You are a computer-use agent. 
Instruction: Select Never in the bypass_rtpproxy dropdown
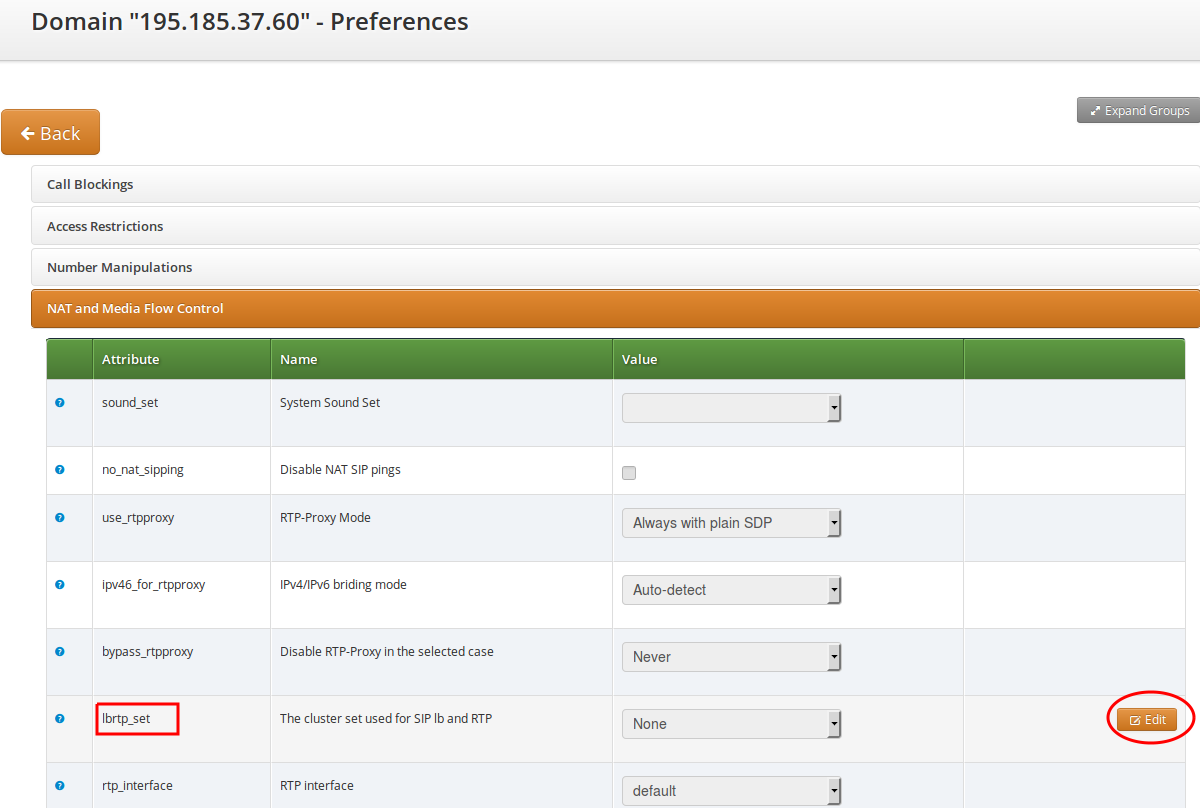[x=731, y=656]
